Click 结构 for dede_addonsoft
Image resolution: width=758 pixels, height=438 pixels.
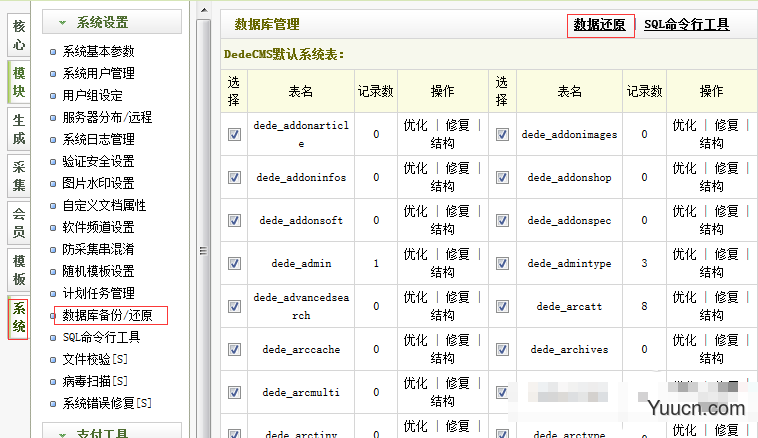click(x=442, y=229)
